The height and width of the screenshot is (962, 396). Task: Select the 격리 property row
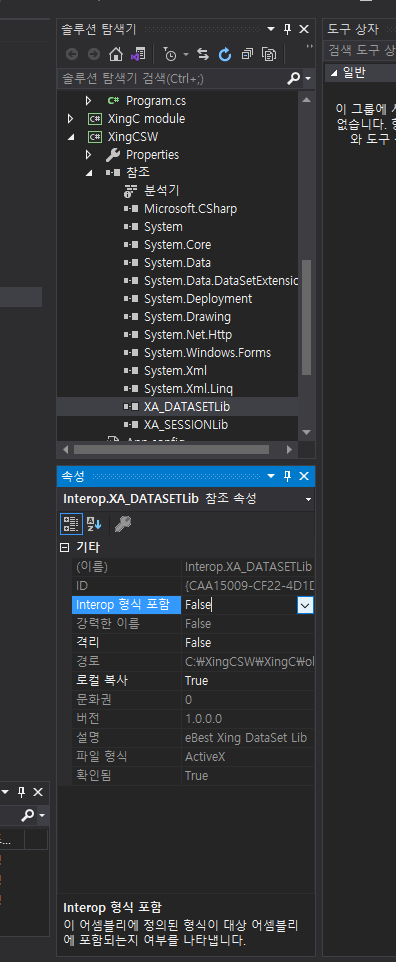coord(193,642)
